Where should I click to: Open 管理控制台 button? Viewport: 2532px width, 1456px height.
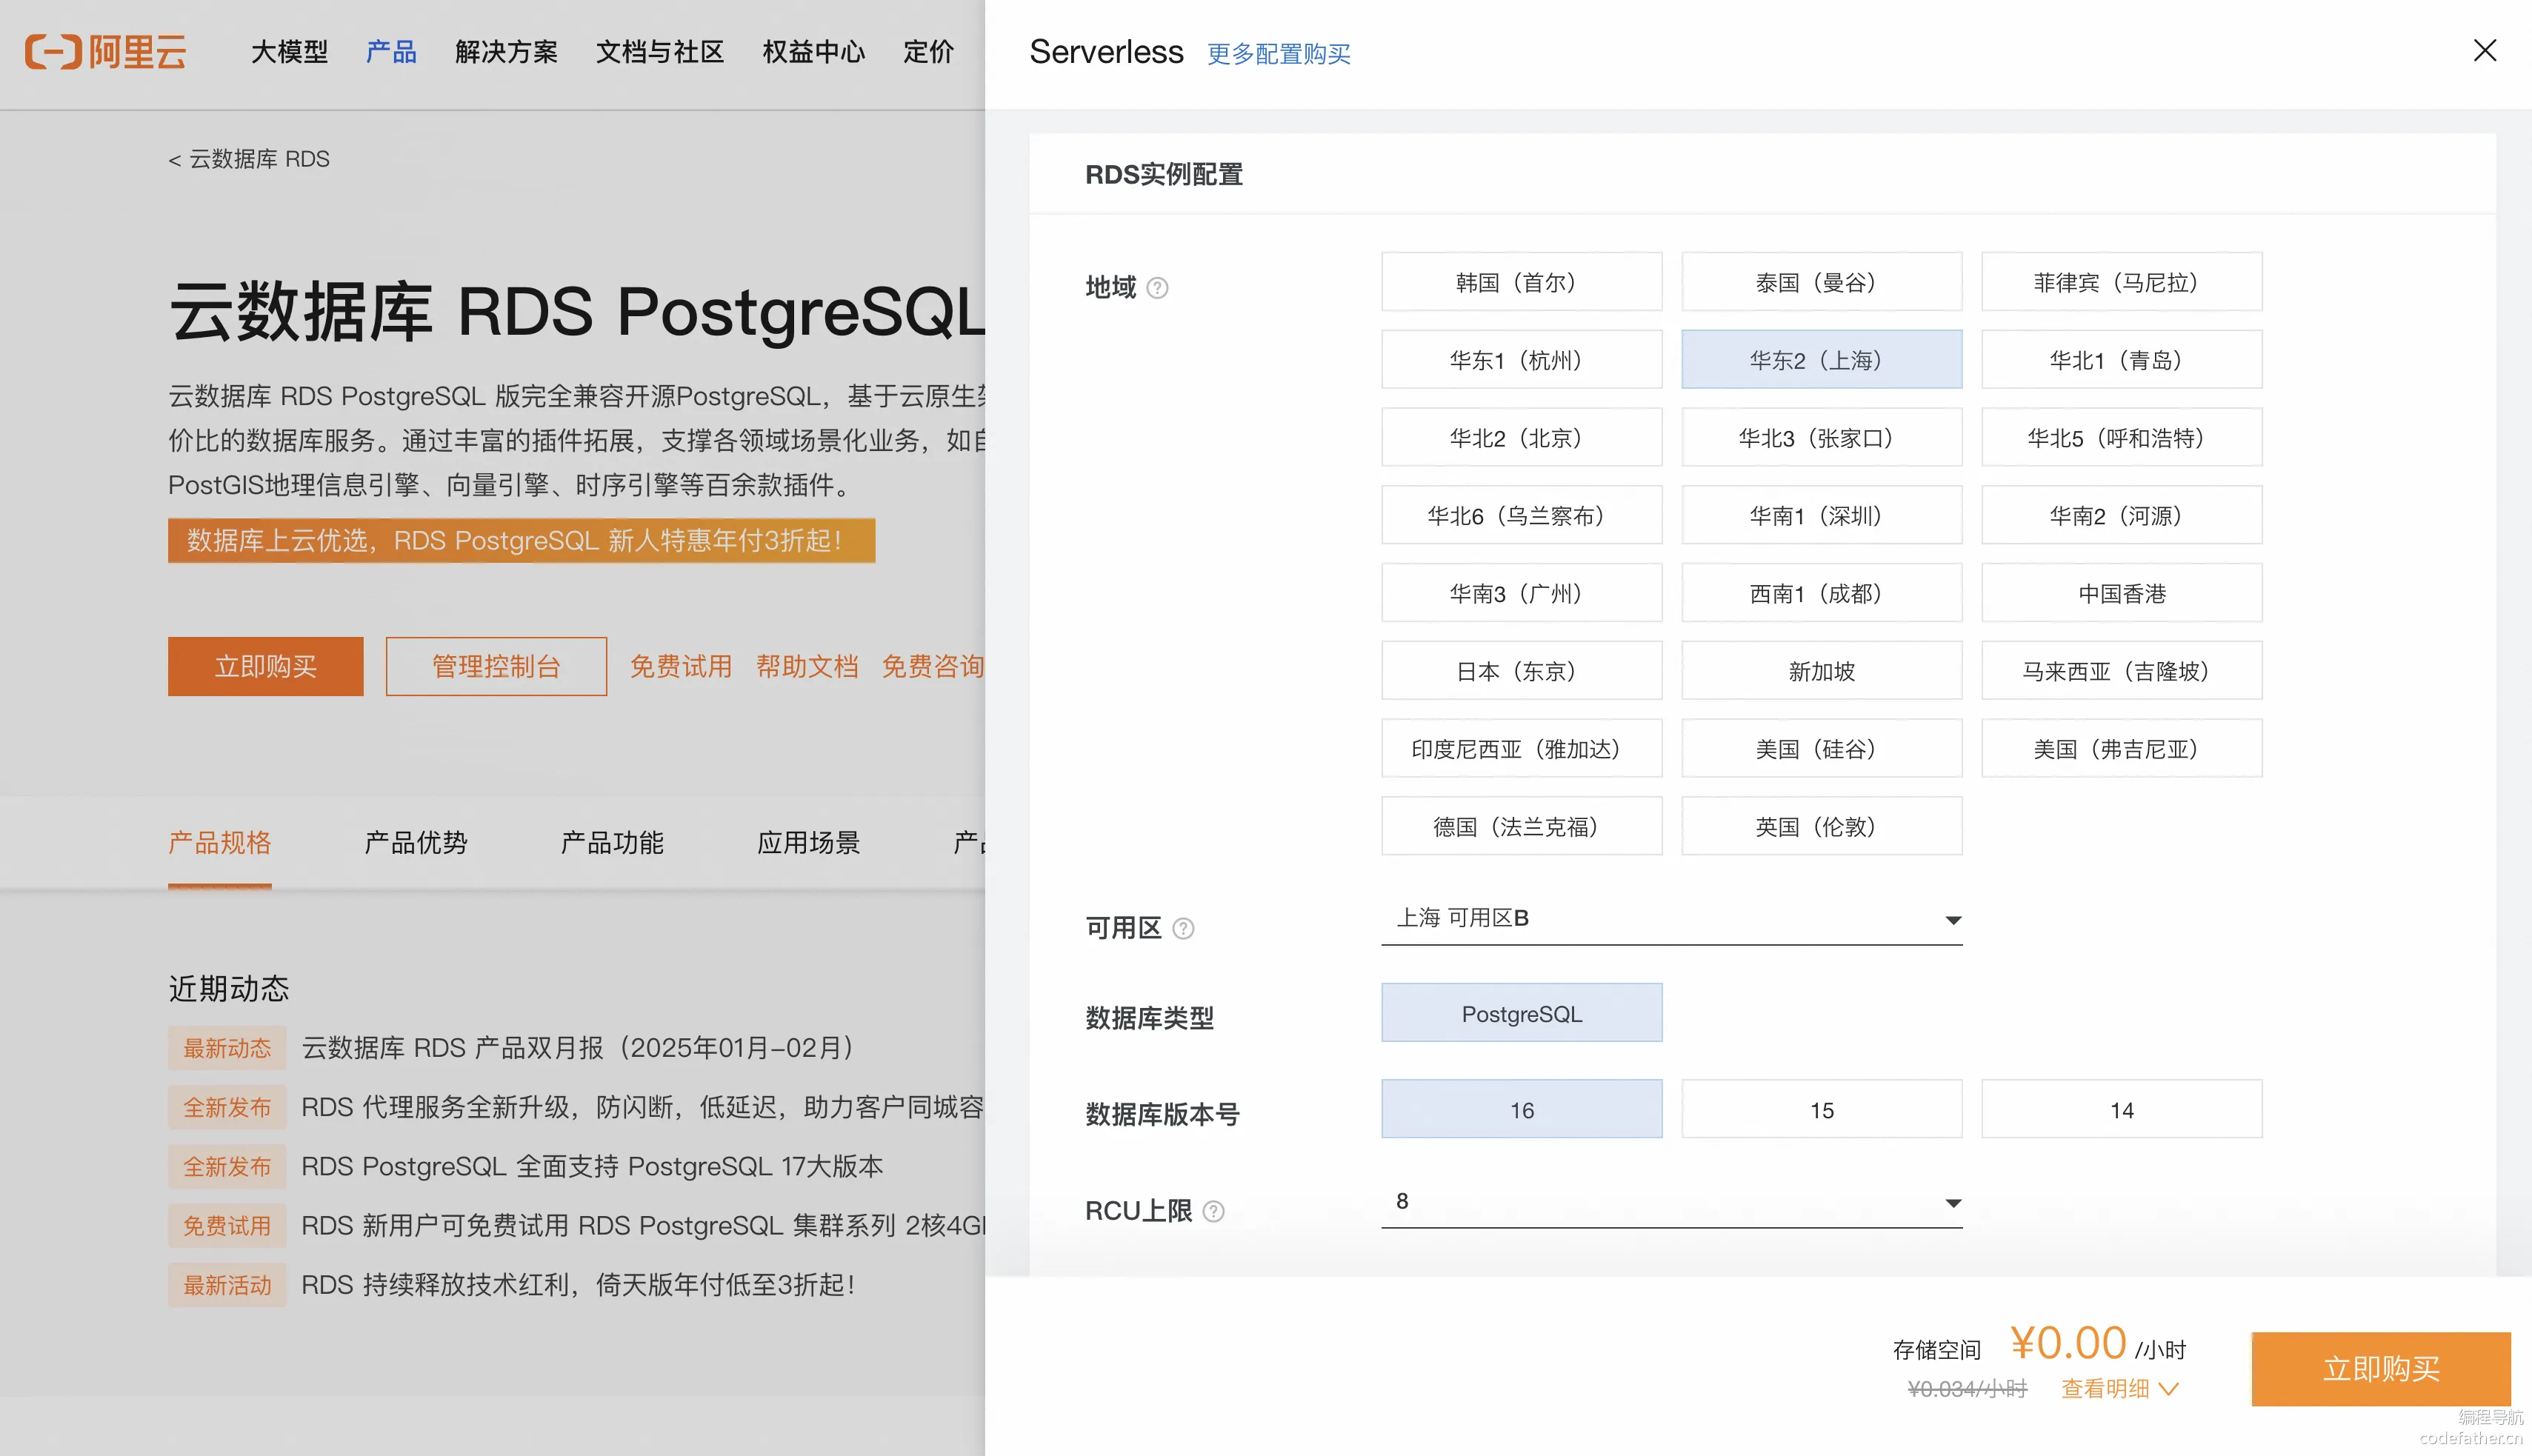click(x=496, y=667)
